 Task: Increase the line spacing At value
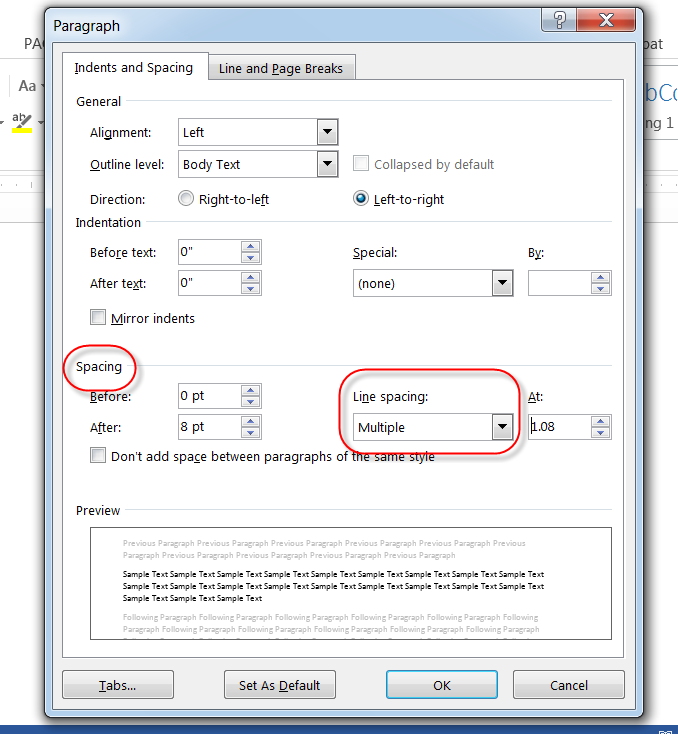(x=600, y=421)
